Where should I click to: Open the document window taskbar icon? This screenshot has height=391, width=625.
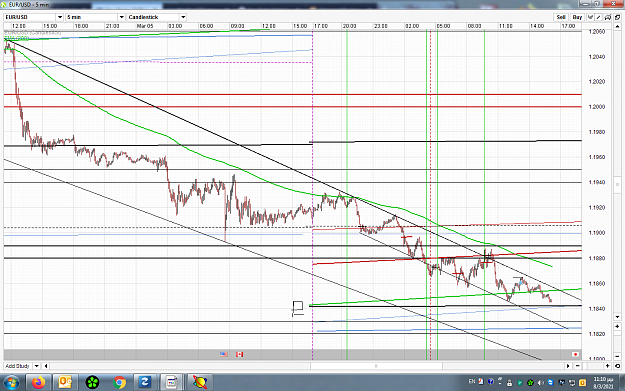coord(172,383)
